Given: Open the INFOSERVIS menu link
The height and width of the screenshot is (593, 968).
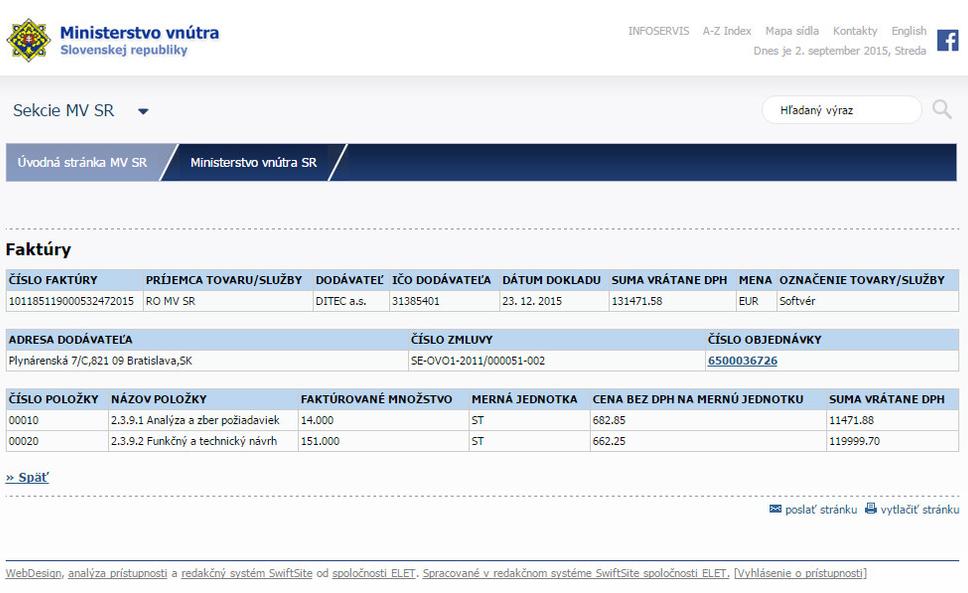Looking at the screenshot, I should (658, 31).
